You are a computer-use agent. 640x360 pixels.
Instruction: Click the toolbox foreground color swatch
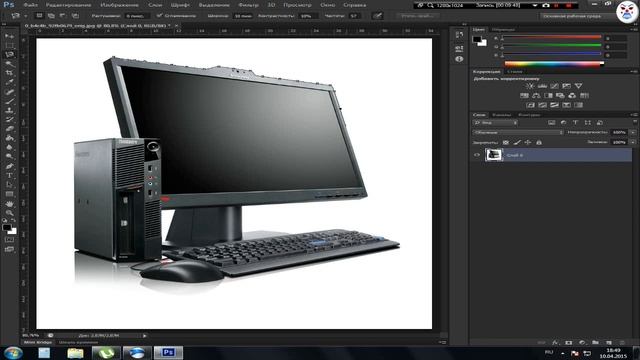[7, 228]
